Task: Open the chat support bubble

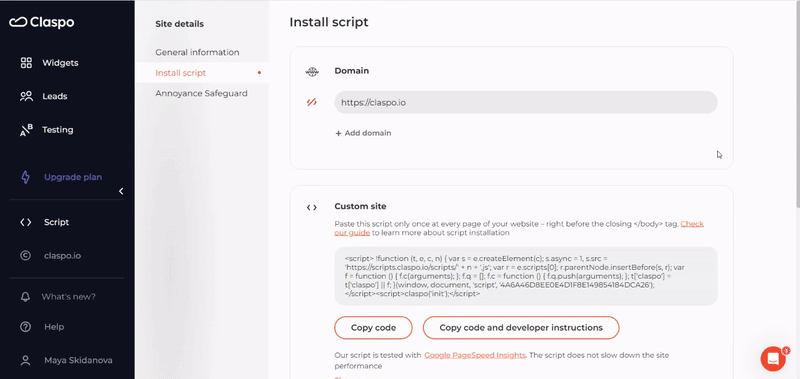Action: pyautogui.click(x=773, y=359)
